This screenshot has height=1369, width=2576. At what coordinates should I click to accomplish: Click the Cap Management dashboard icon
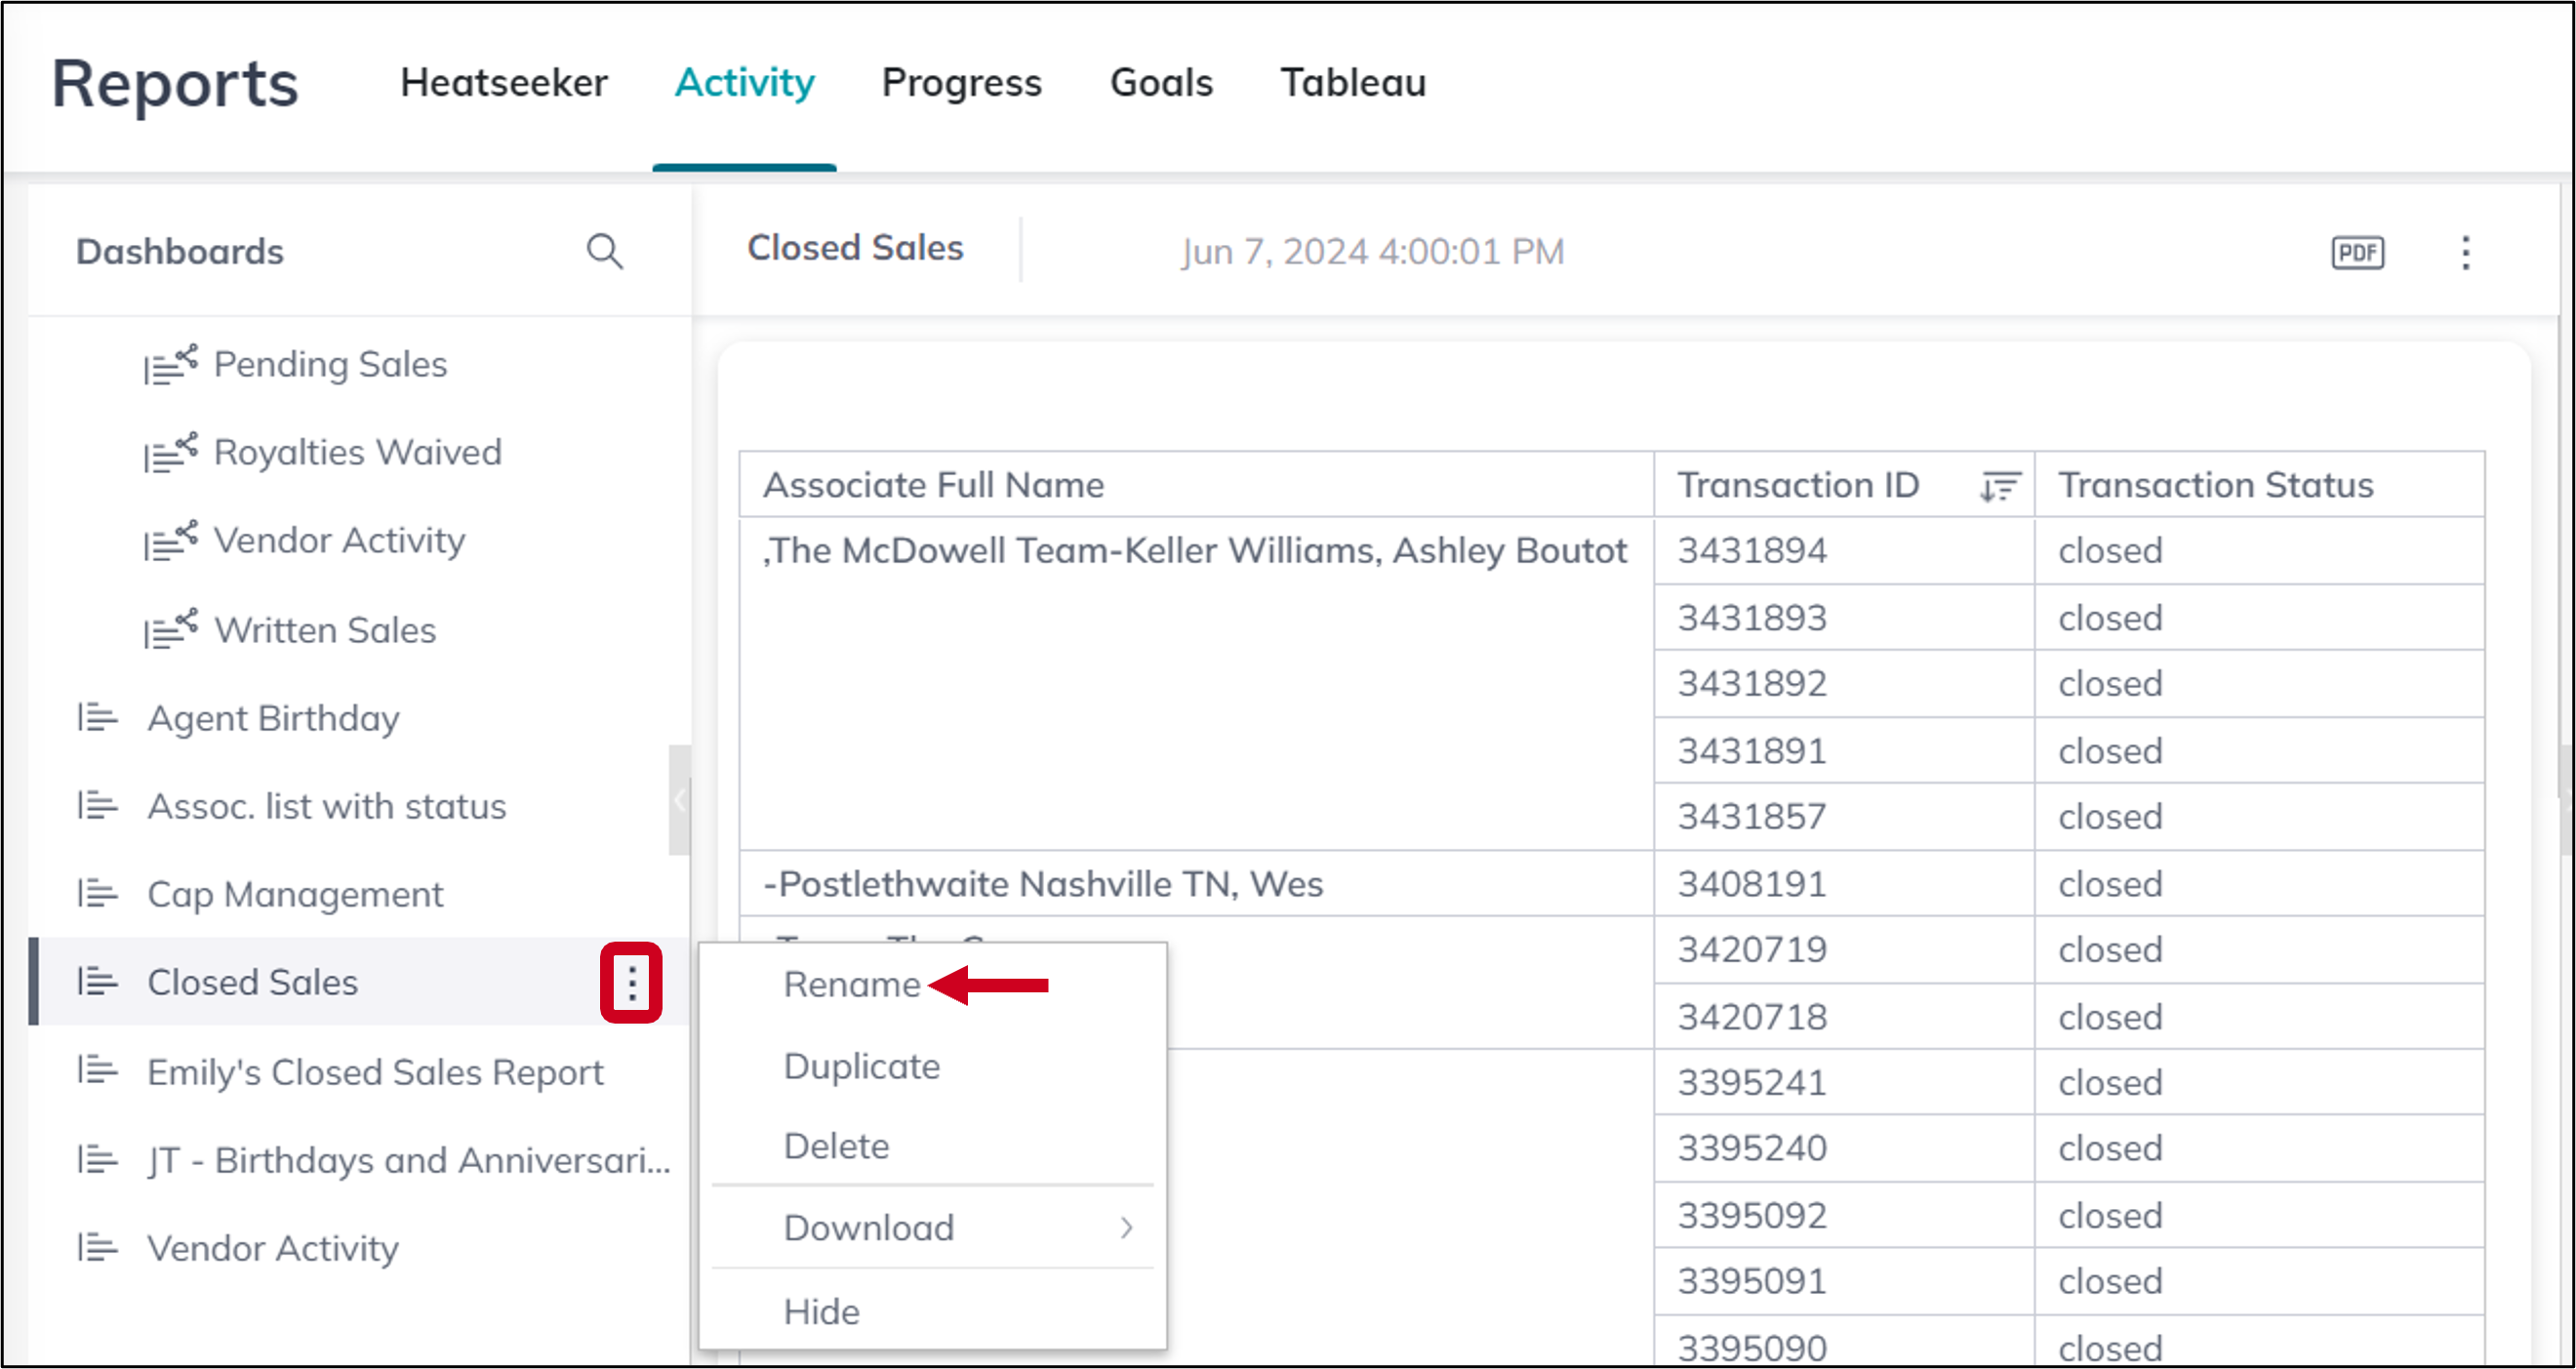coord(97,893)
